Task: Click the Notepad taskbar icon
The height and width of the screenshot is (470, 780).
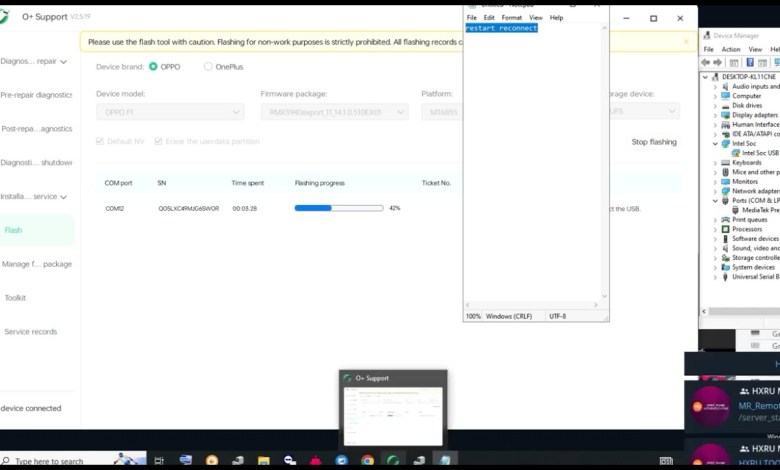Action: click(445, 461)
